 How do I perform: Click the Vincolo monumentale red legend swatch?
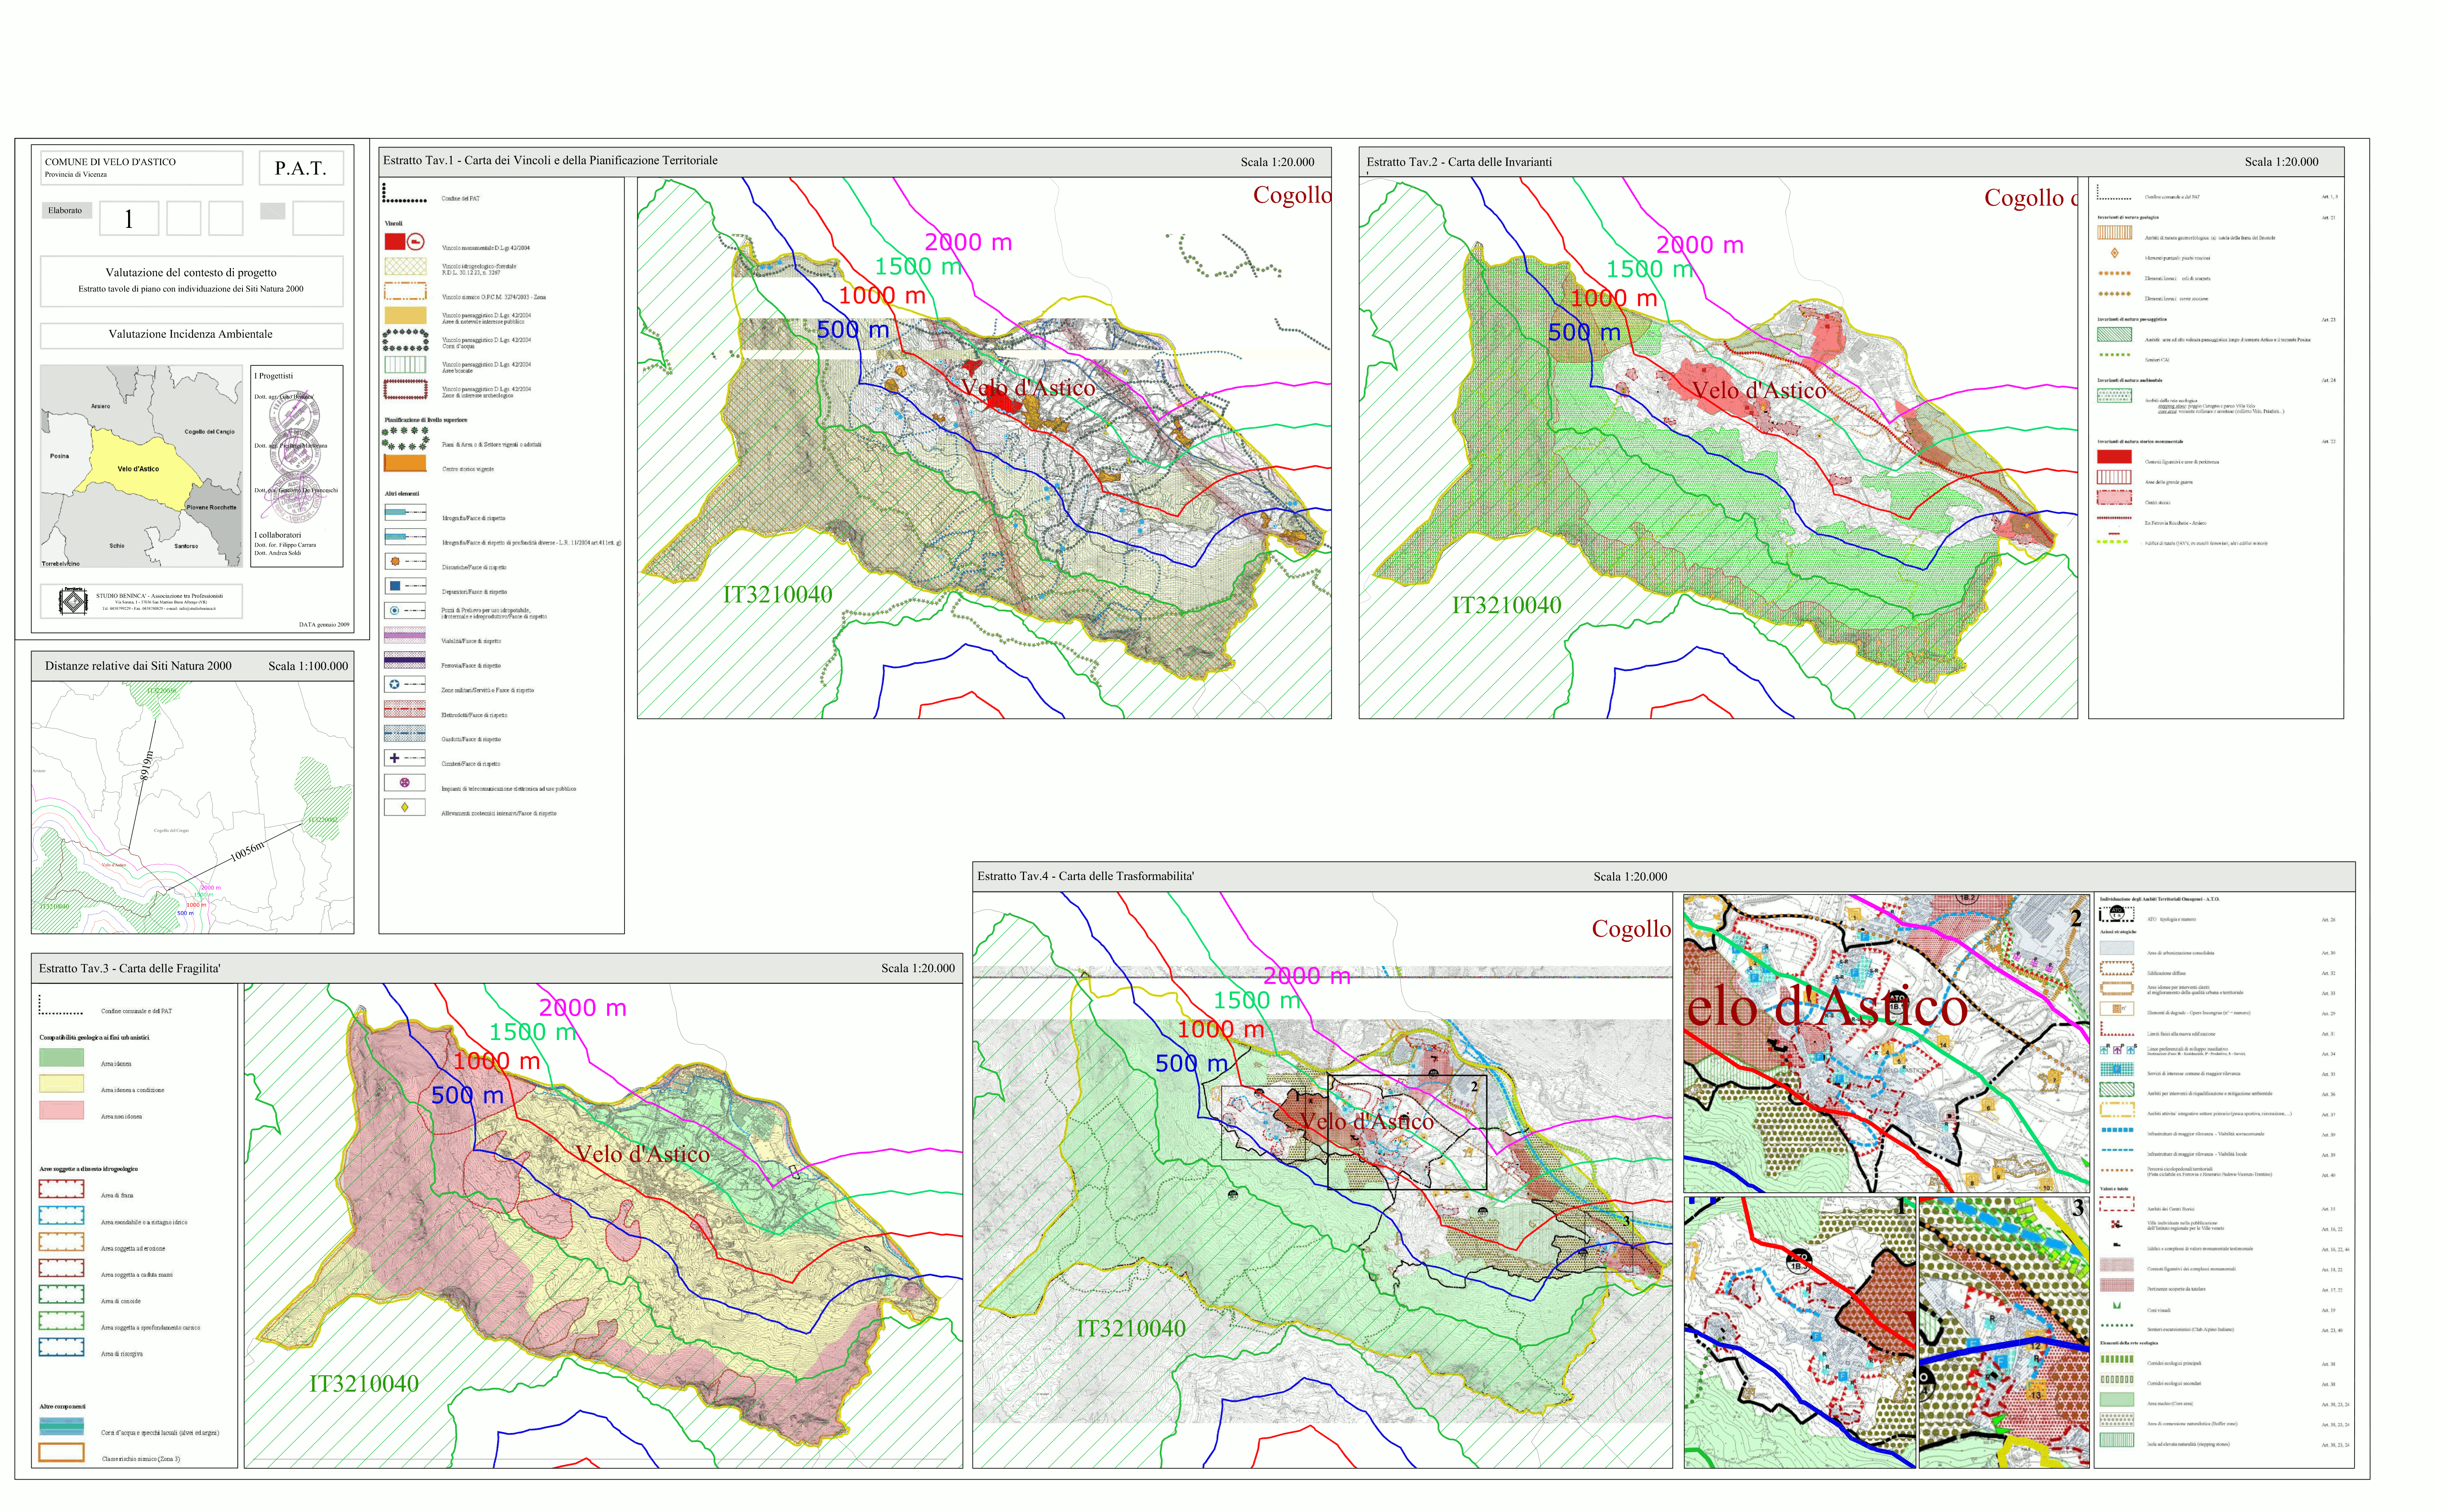[395, 242]
